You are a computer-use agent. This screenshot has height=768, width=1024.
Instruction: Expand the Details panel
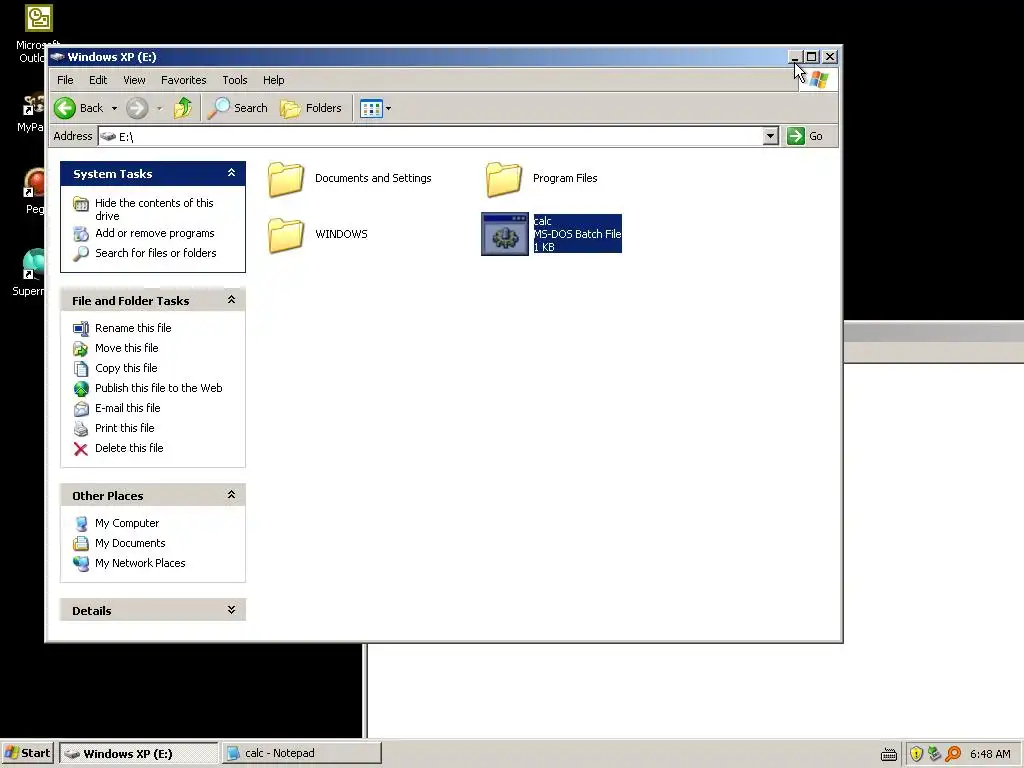pyautogui.click(x=231, y=610)
